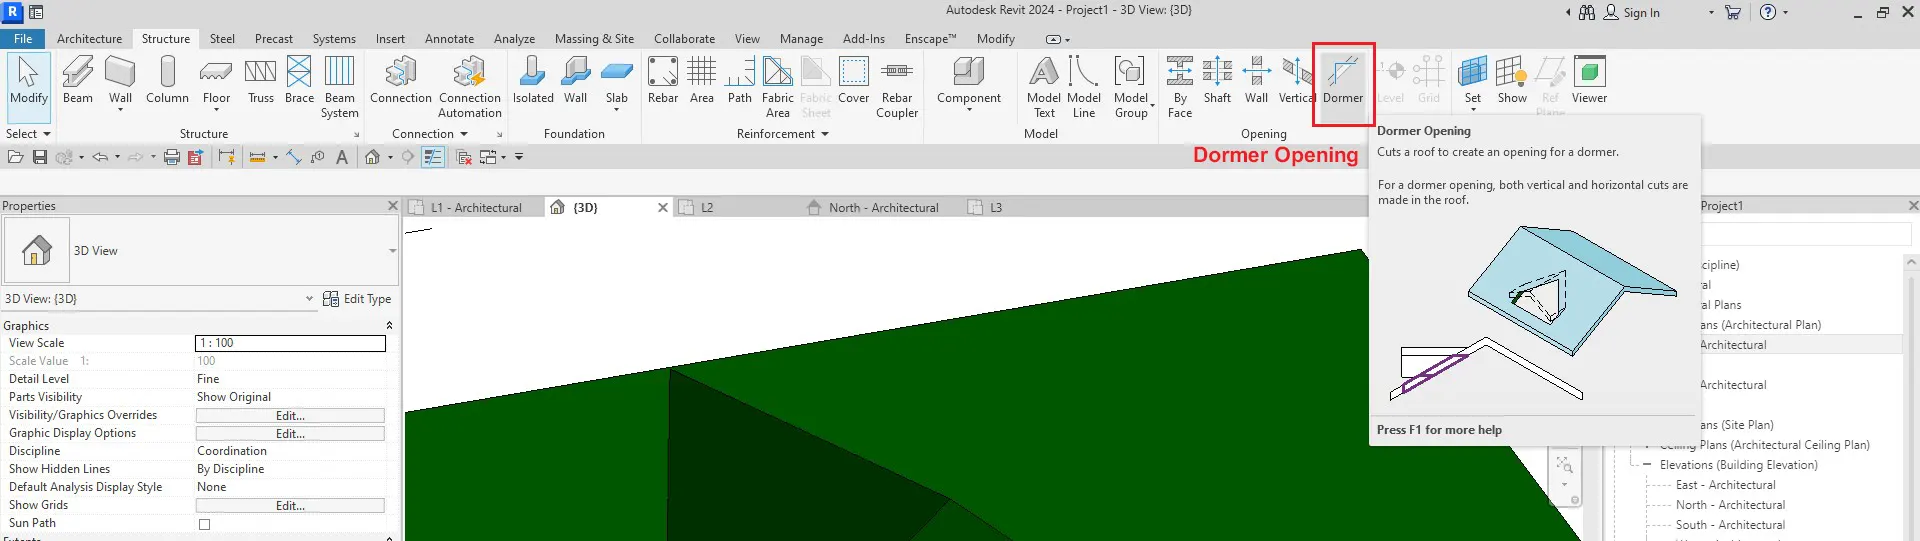Click the Print icon in quick access toolbar

pos(172,157)
